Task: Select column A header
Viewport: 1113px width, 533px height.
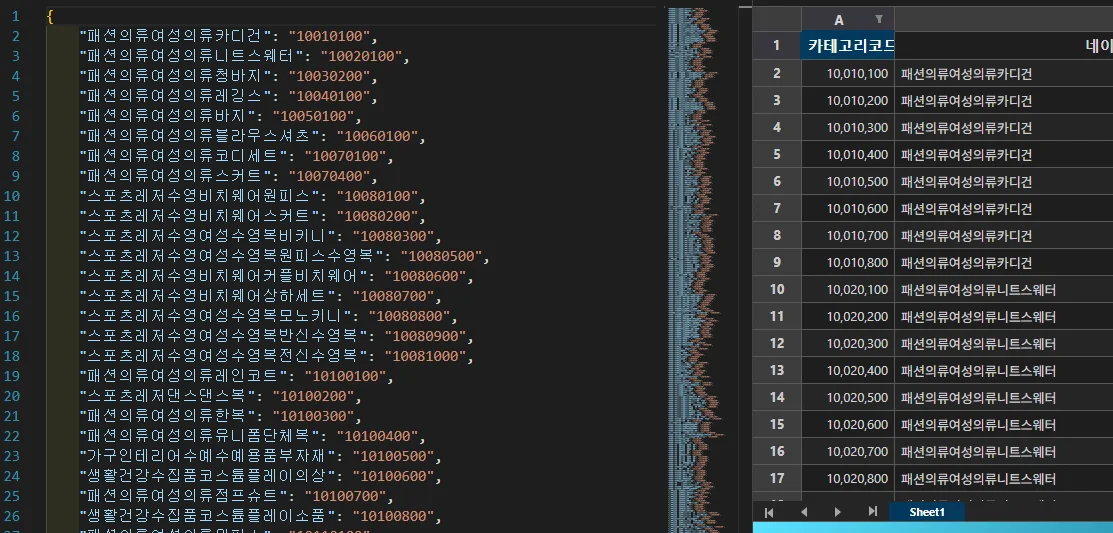Action: click(x=838, y=19)
